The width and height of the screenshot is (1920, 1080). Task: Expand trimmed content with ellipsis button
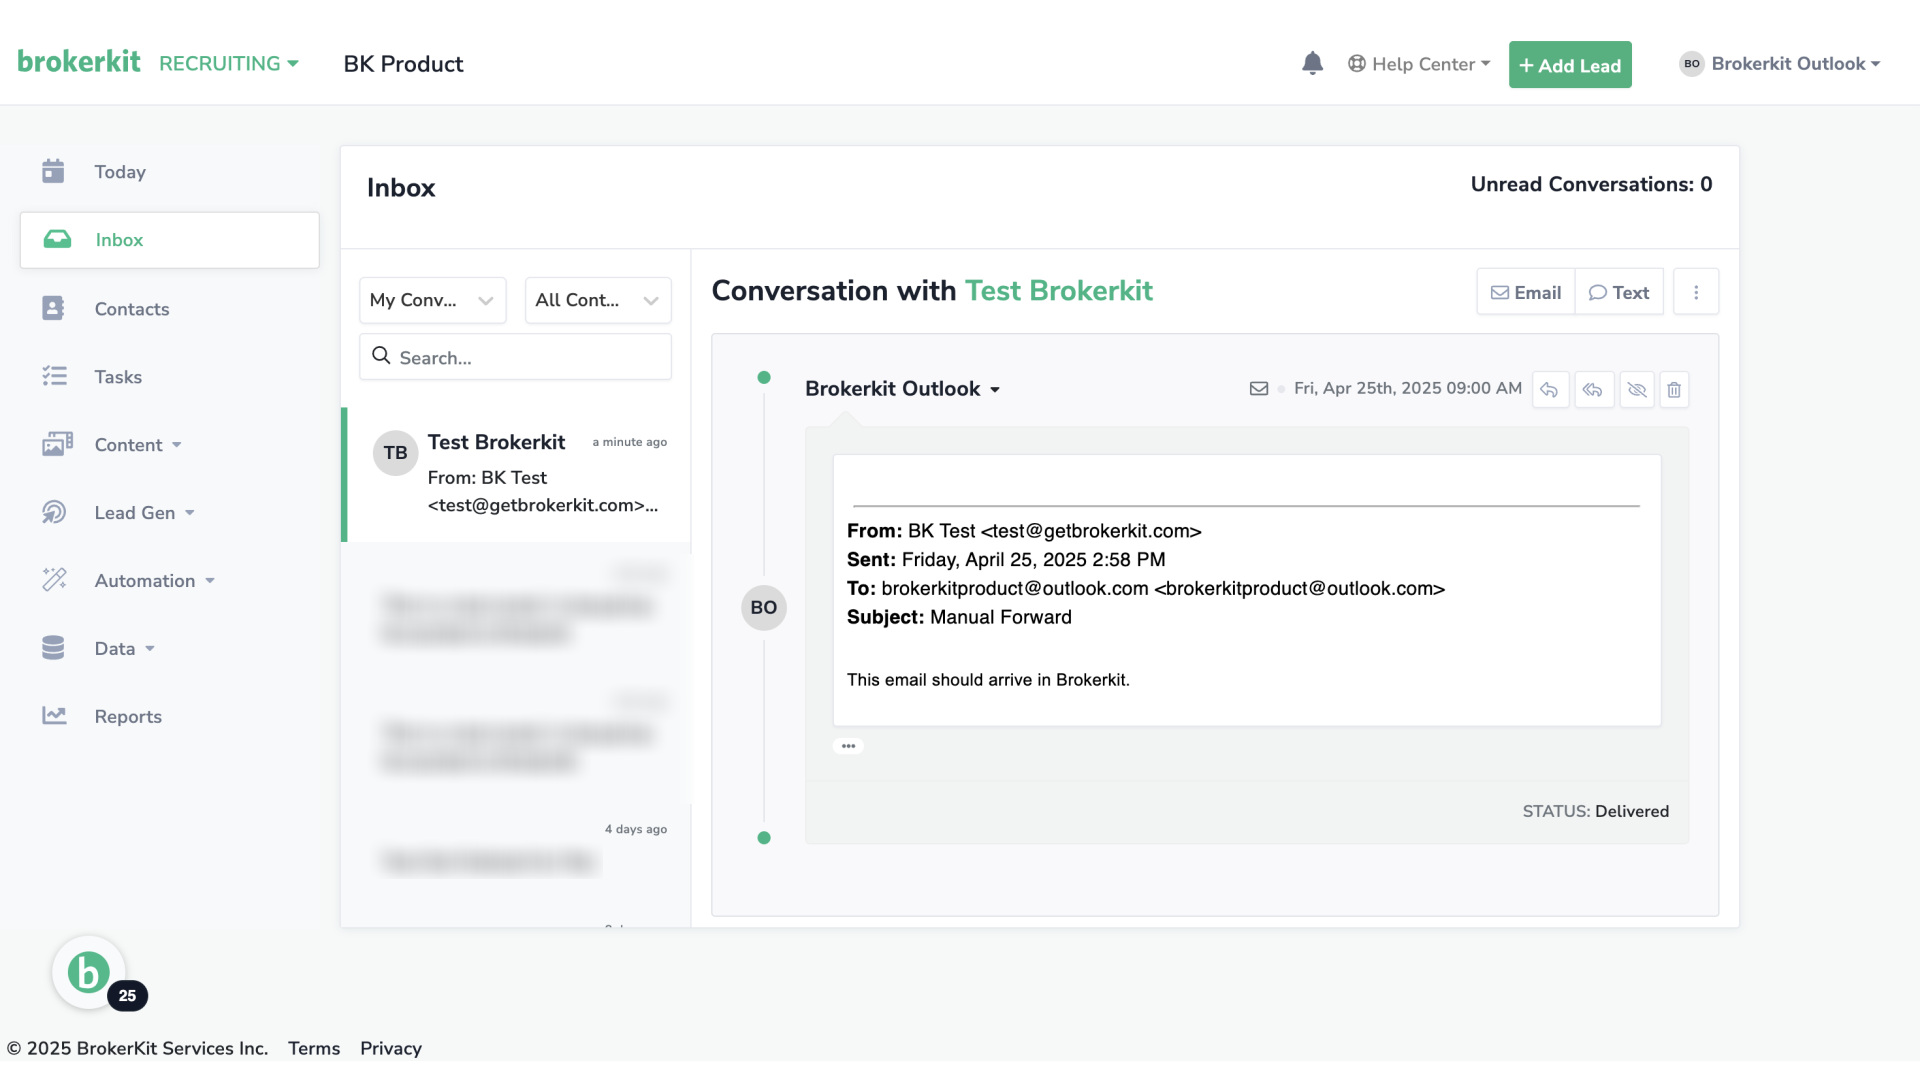click(848, 746)
